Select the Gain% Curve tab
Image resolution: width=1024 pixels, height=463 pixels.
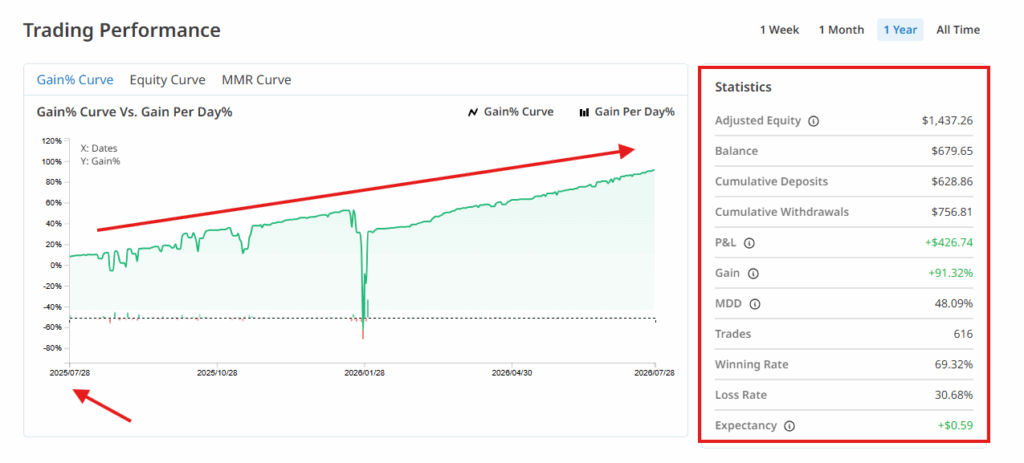coord(75,80)
